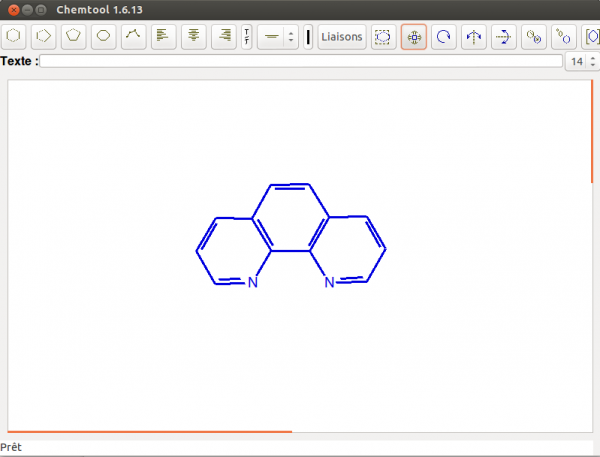Pick the zigzag chain drawing tool
Image resolution: width=600 pixels, height=457 pixels.
click(133, 37)
